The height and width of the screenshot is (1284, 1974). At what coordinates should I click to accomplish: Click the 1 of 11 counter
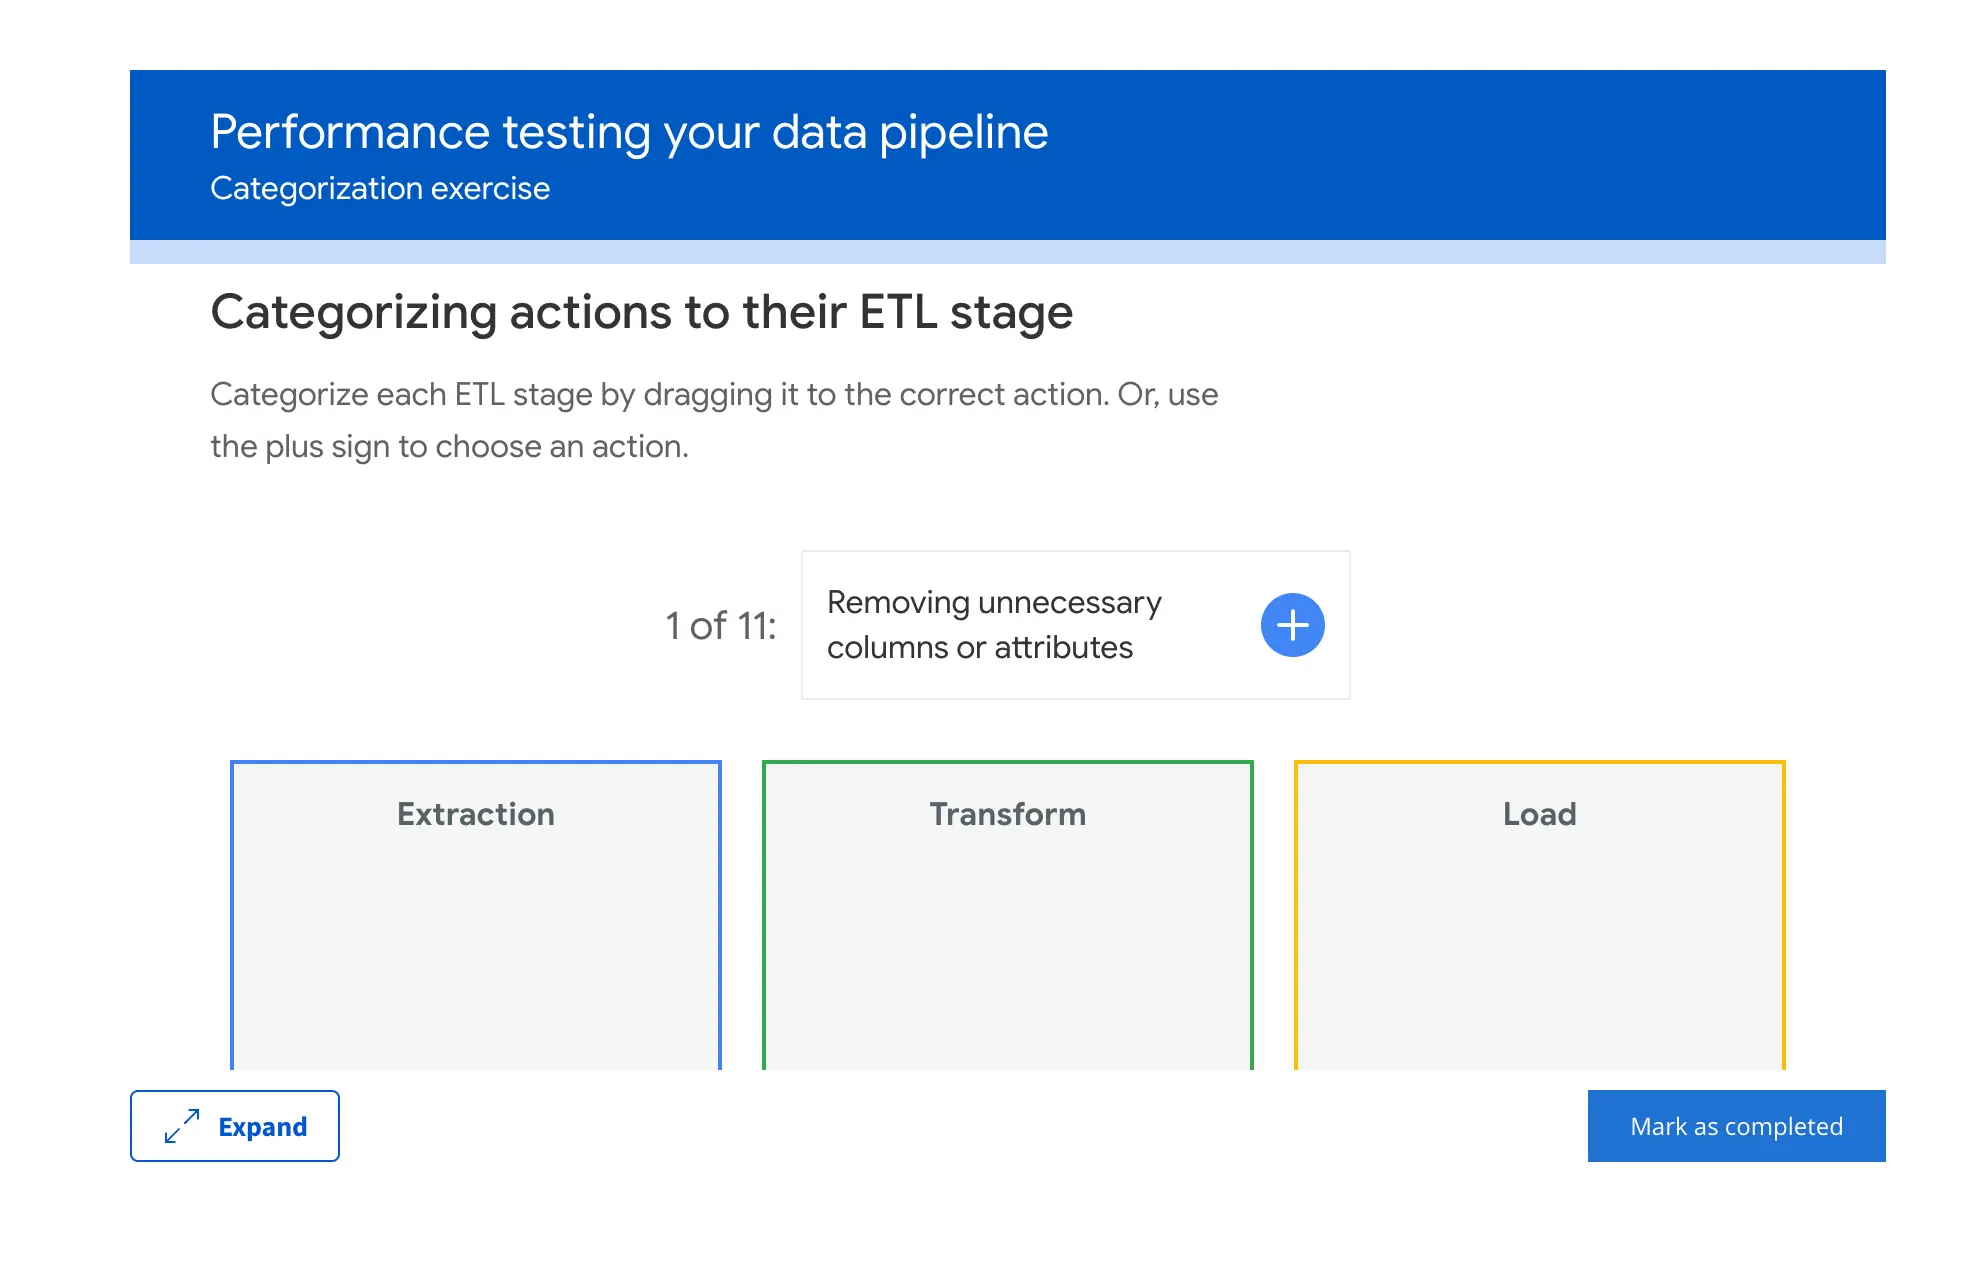pyautogui.click(x=720, y=626)
